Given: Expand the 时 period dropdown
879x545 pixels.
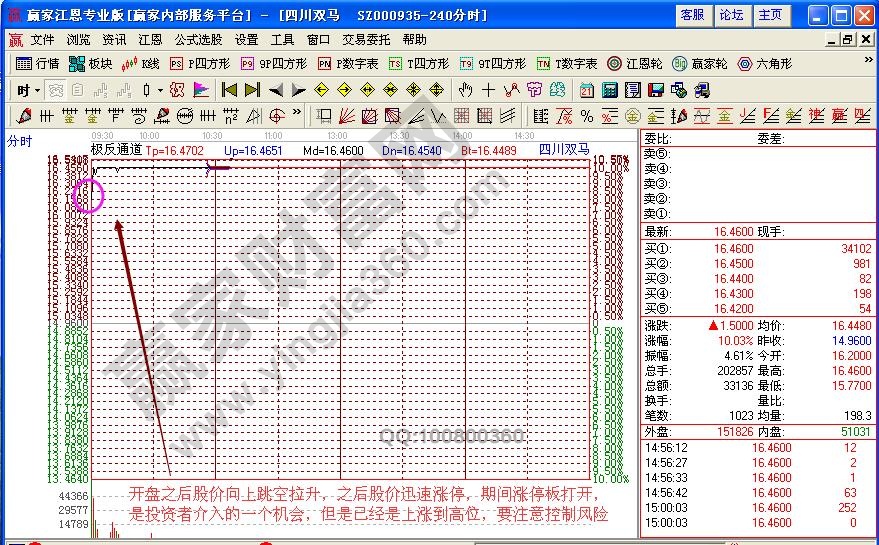Looking at the screenshot, I should 28,90.
